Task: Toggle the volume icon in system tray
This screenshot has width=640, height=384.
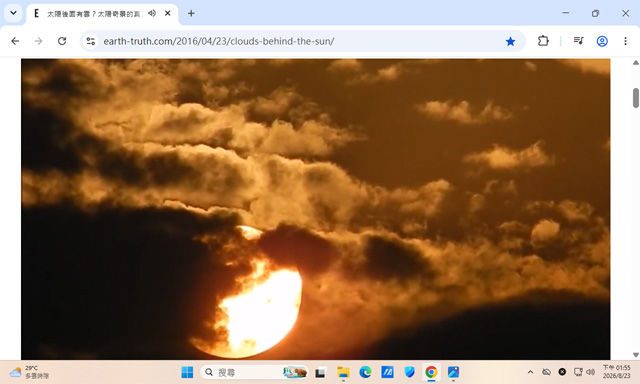Action: click(x=590, y=372)
